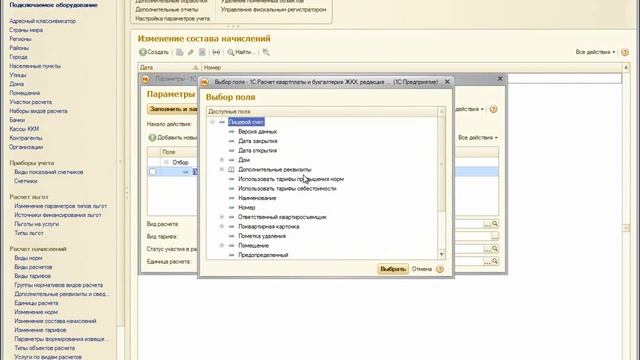Click green Добавить новый plus icon
Screen dimensions: 640x360
point(152,138)
